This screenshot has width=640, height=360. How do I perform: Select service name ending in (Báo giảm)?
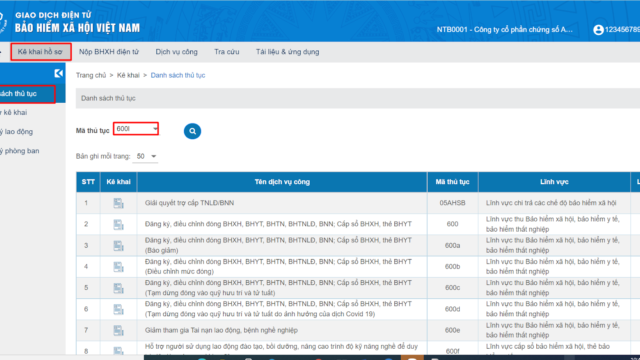(x=278, y=245)
